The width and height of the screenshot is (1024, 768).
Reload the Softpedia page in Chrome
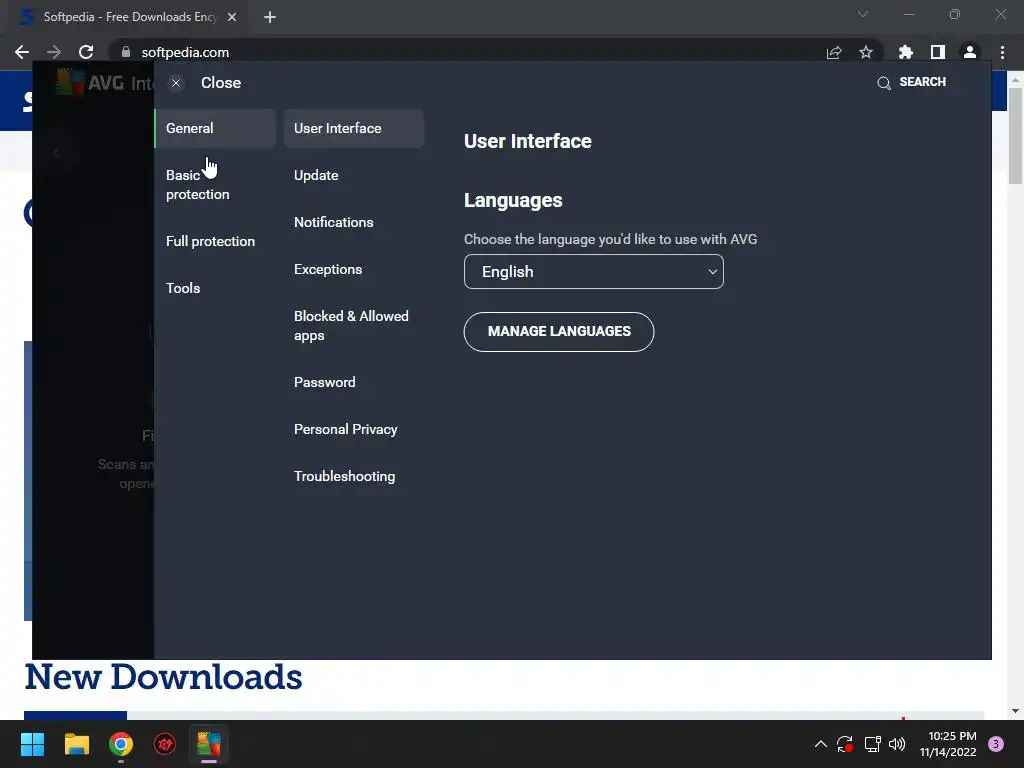[86, 52]
